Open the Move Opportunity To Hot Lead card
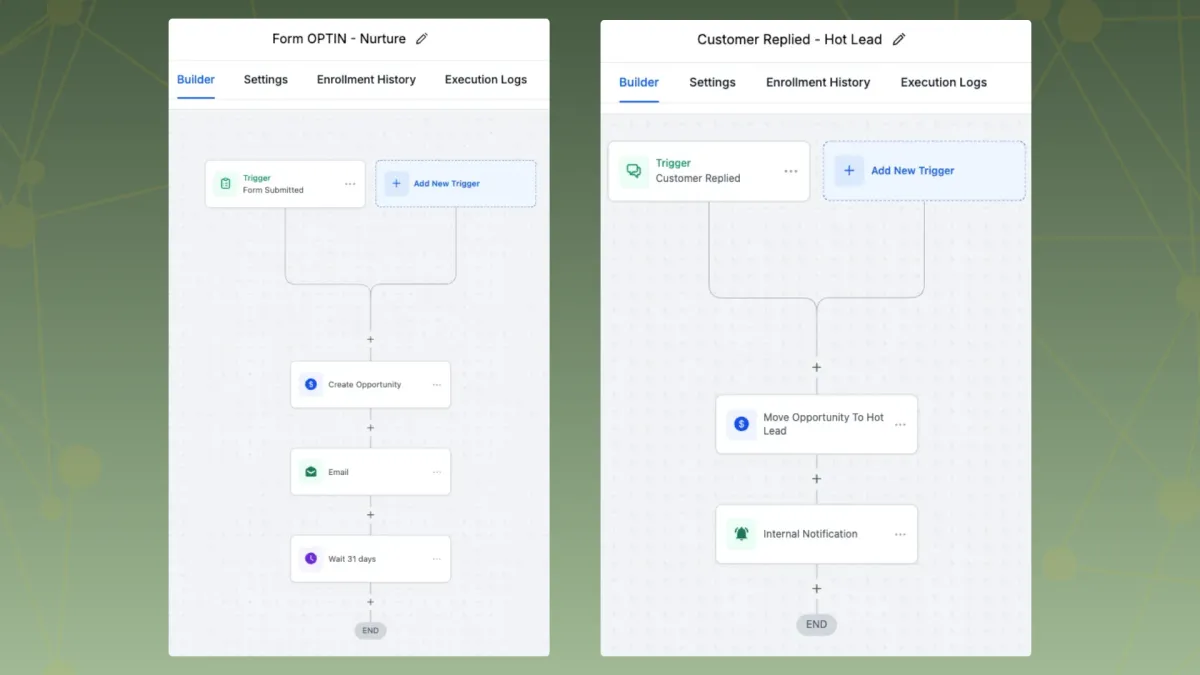The image size is (1200, 675). (x=816, y=424)
